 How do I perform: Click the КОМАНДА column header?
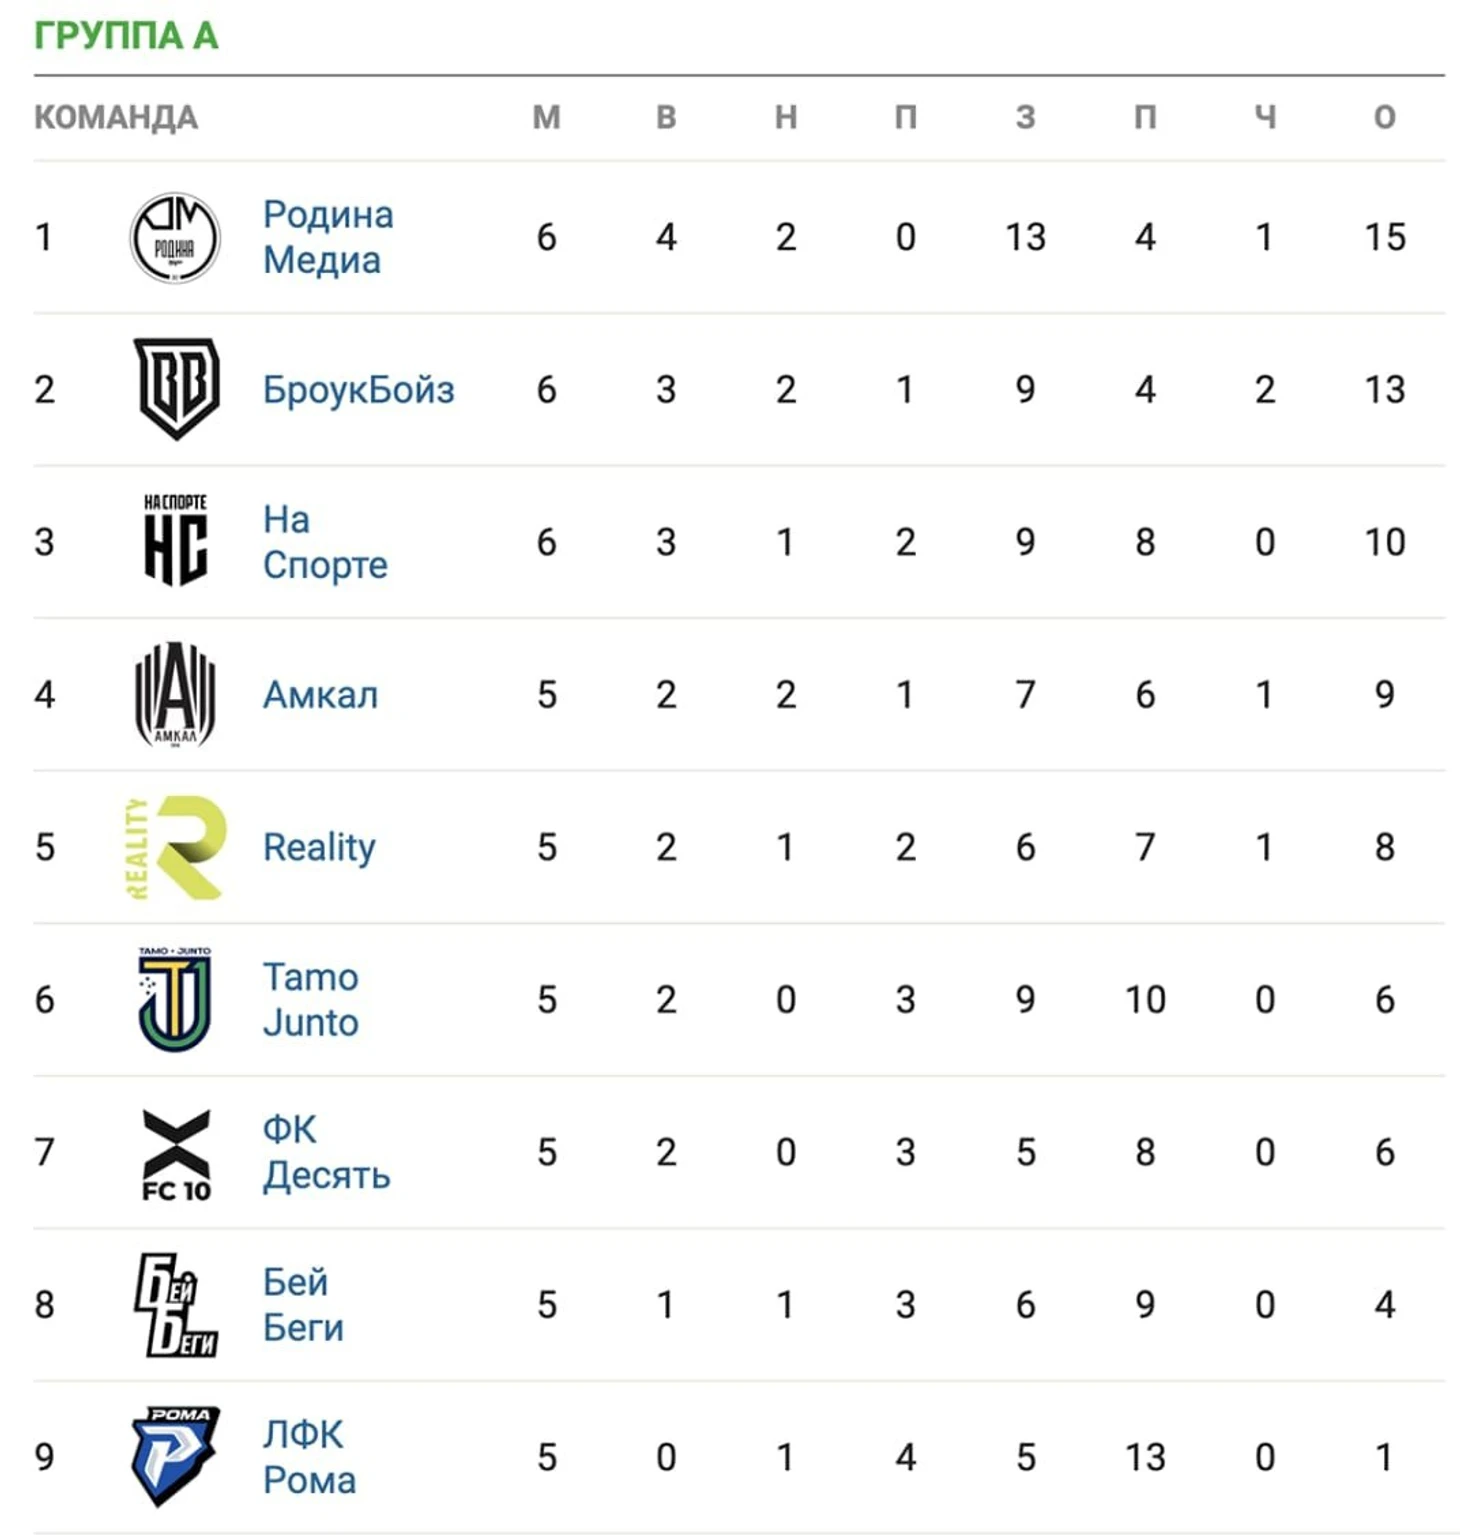click(x=116, y=117)
